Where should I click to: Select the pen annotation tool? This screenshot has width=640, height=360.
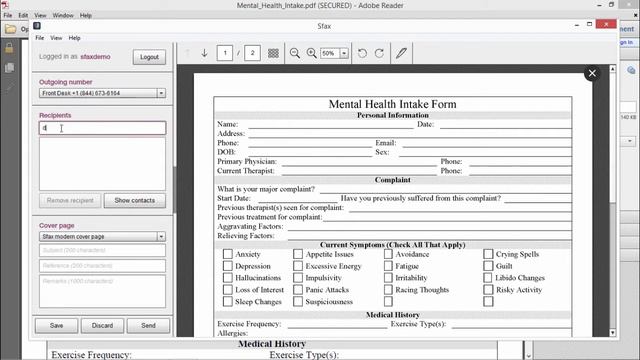point(401,53)
